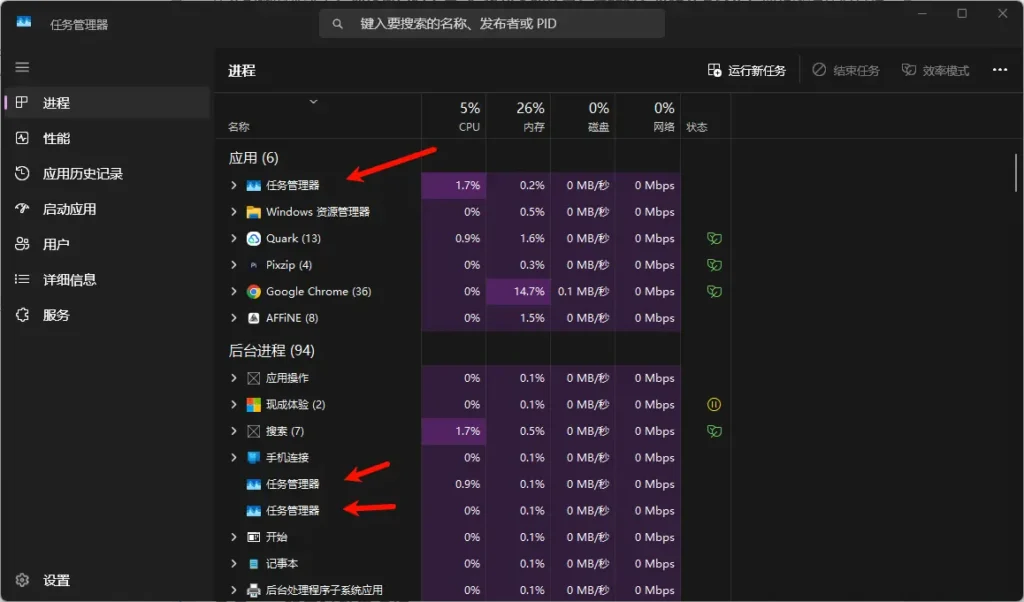The width and height of the screenshot is (1024, 602).
Task: Click the efficiency leaf icon beside Quark
Action: tap(714, 238)
